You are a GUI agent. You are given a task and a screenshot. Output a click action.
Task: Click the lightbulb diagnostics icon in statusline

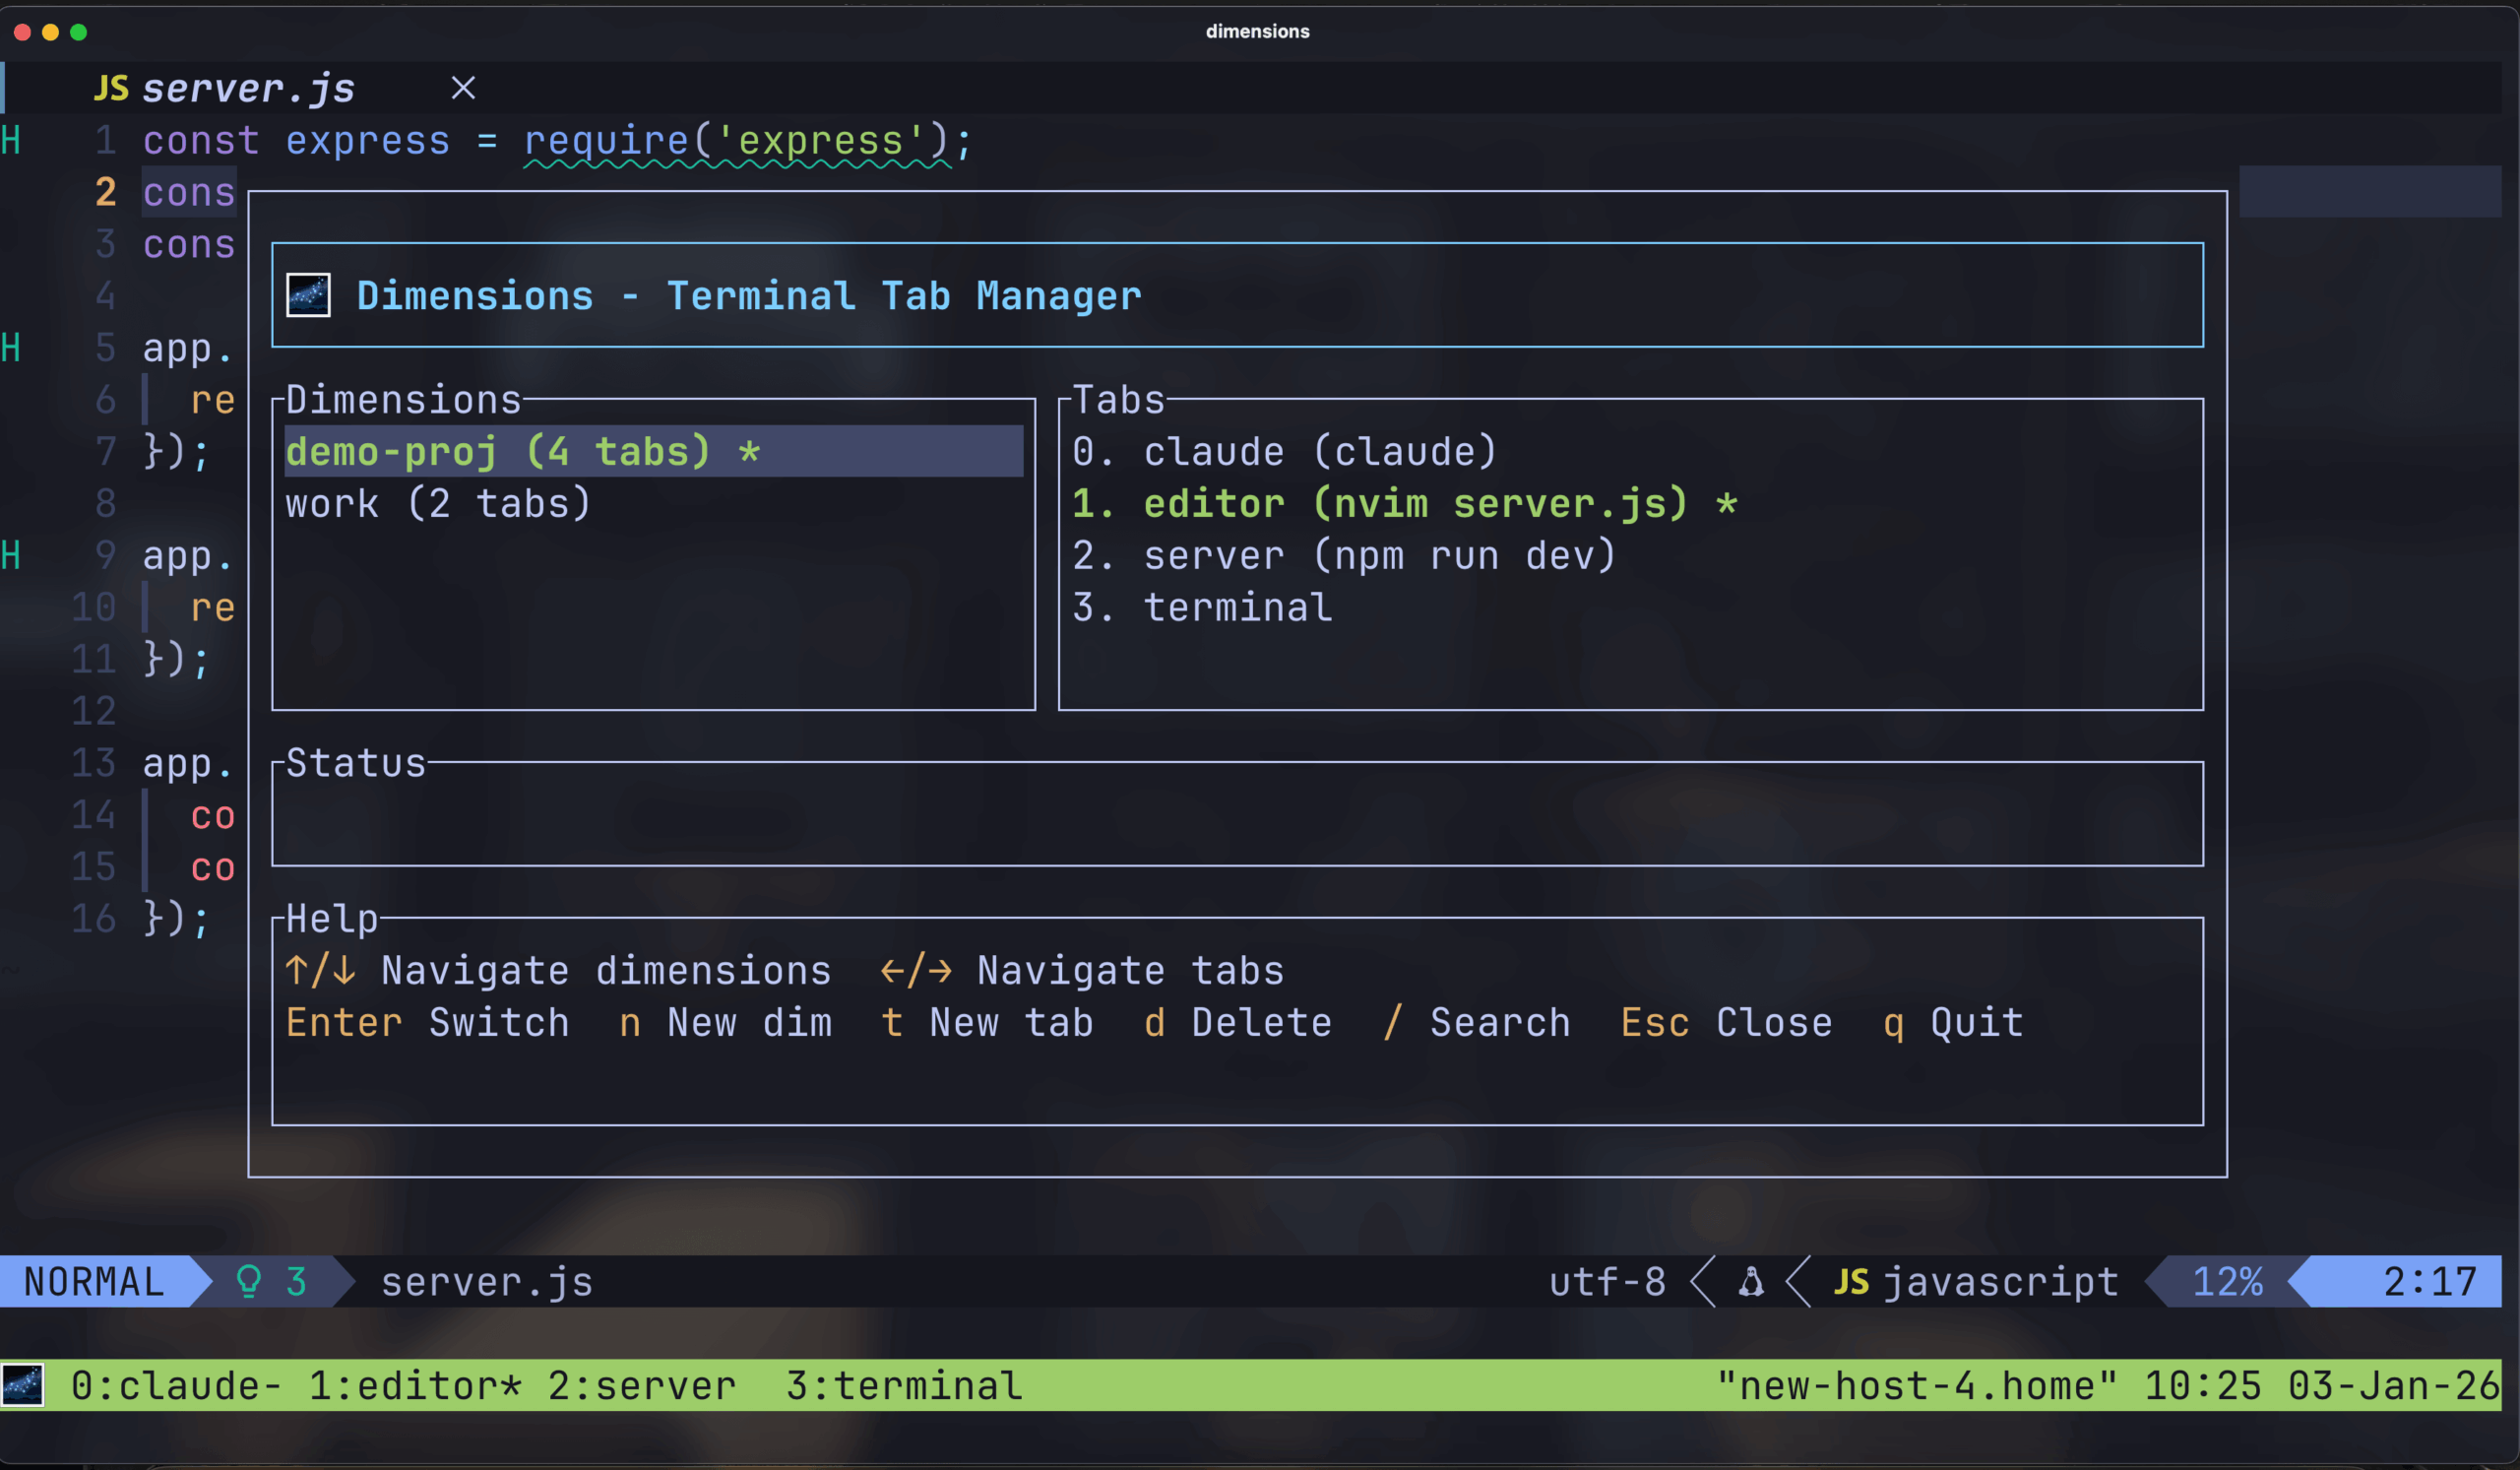(249, 1281)
